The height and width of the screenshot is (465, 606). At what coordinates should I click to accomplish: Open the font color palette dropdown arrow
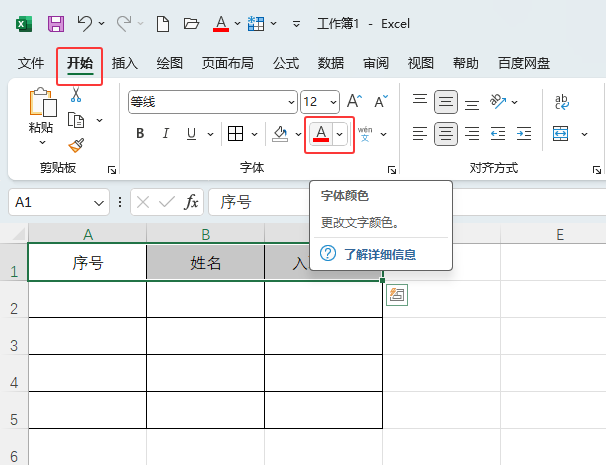click(339, 134)
